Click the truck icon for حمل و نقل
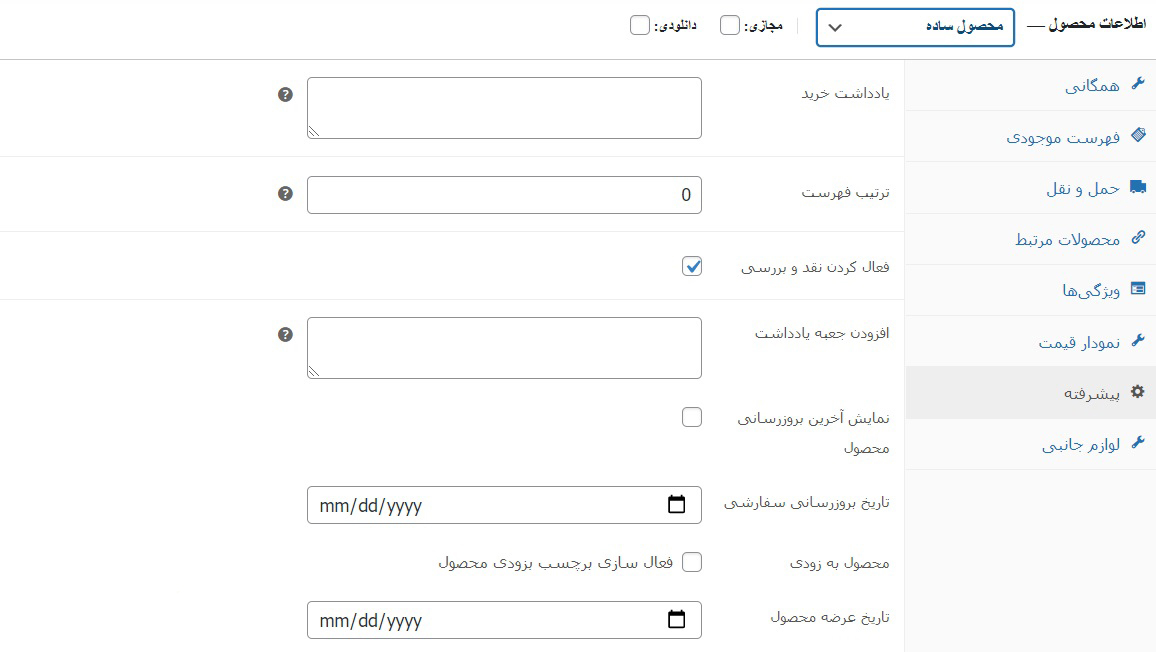Viewport: 1156px width, 652px height. (1138, 187)
